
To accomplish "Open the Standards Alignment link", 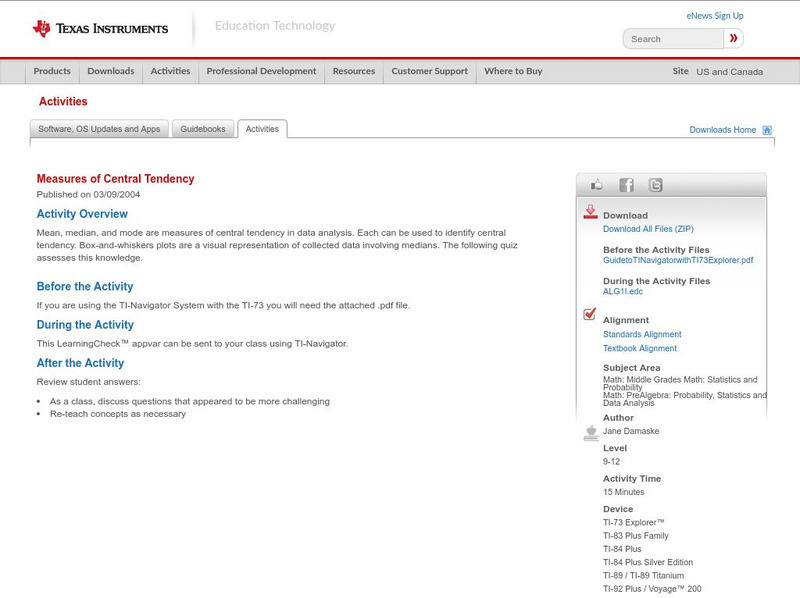I will (x=642, y=335).
